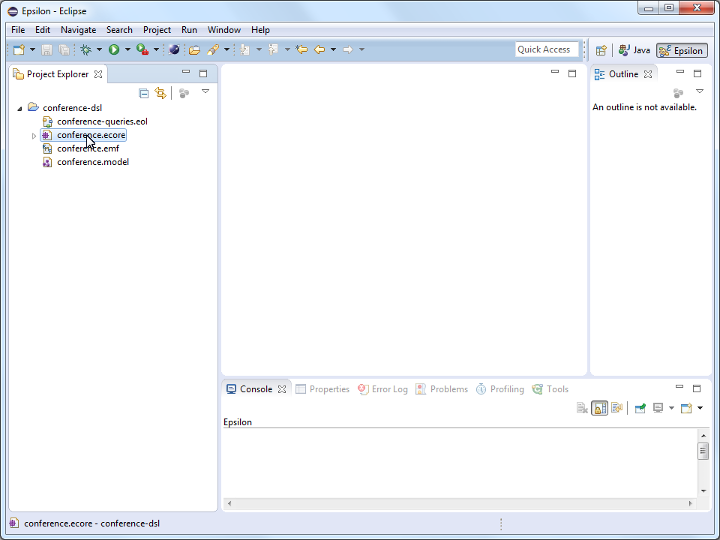Open the Run button dropdown arrow
Image resolution: width=720 pixels, height=540 pixels.
coord(128,50)
